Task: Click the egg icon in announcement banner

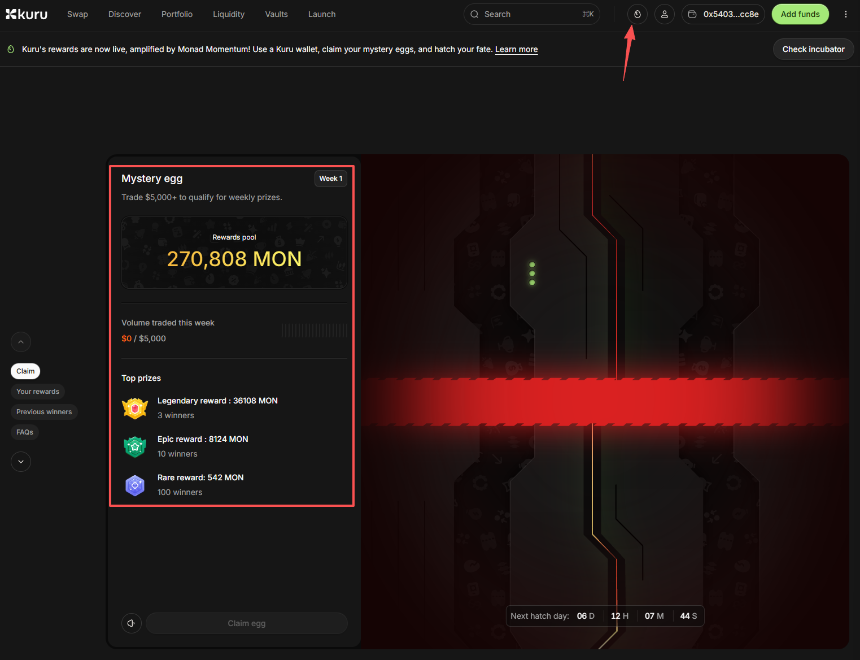Action: [x=10, y=49]
